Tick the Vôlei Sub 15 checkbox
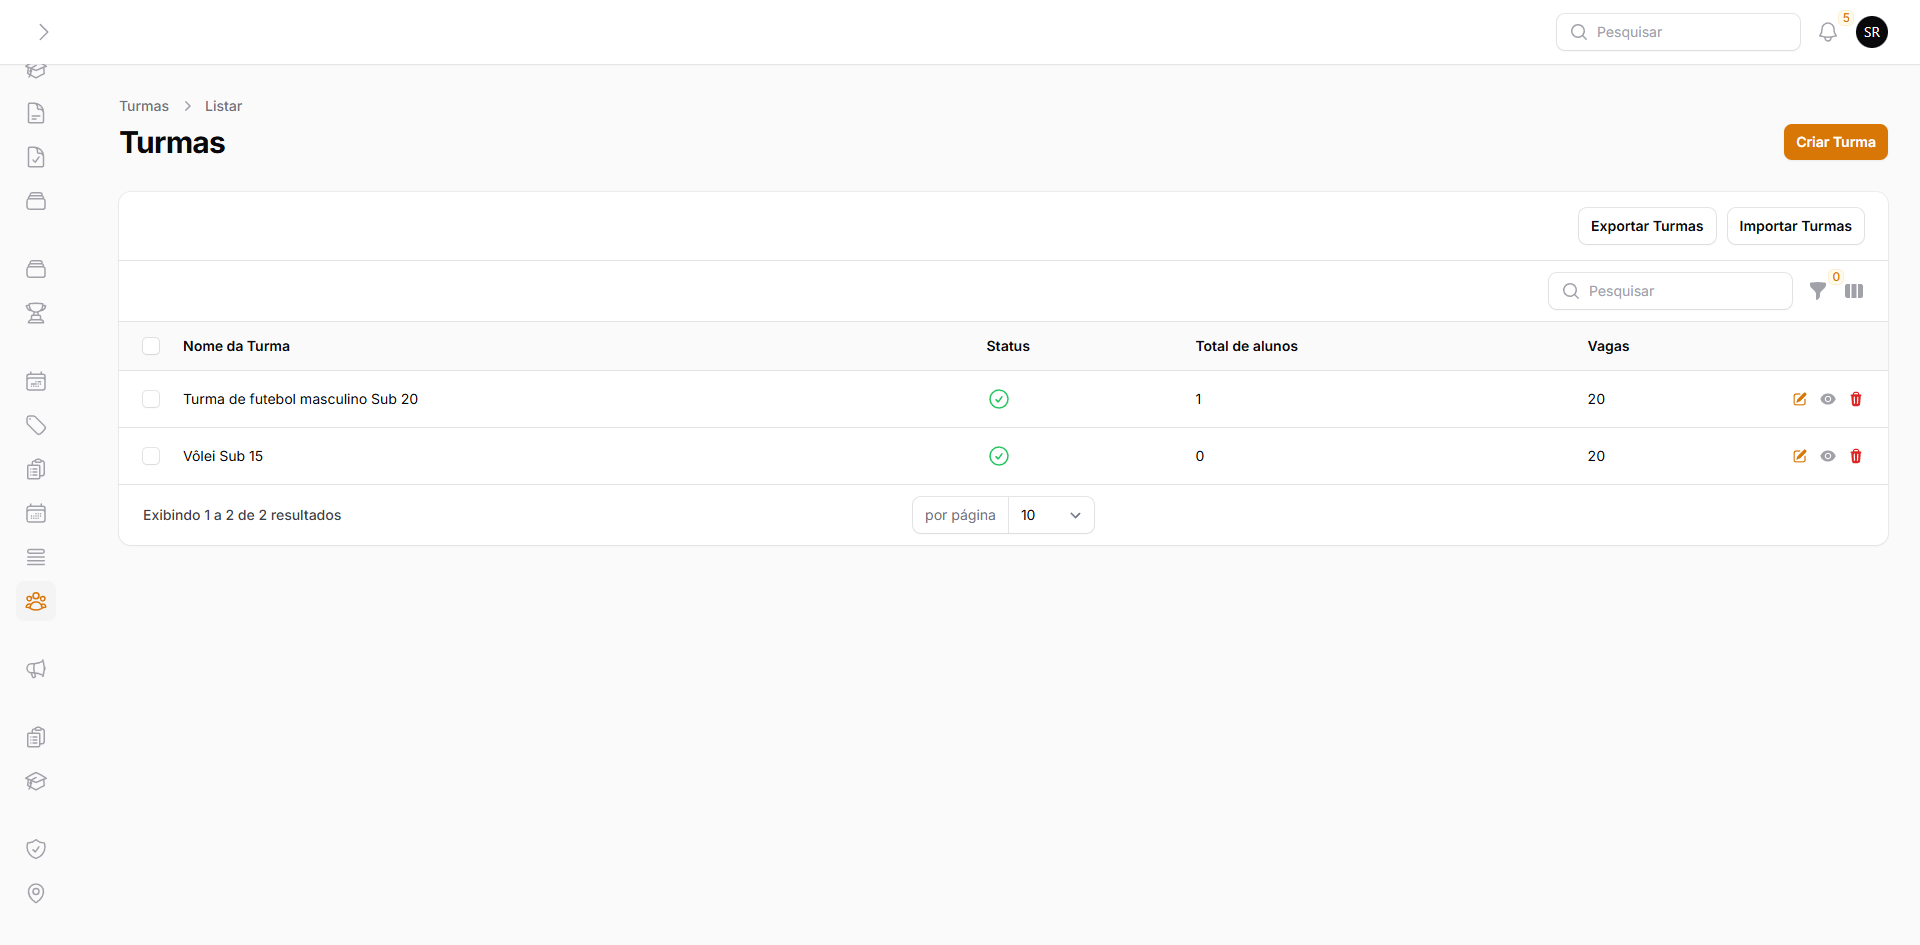Viewport: 1920px width, 945px height. tap(151, 456)
